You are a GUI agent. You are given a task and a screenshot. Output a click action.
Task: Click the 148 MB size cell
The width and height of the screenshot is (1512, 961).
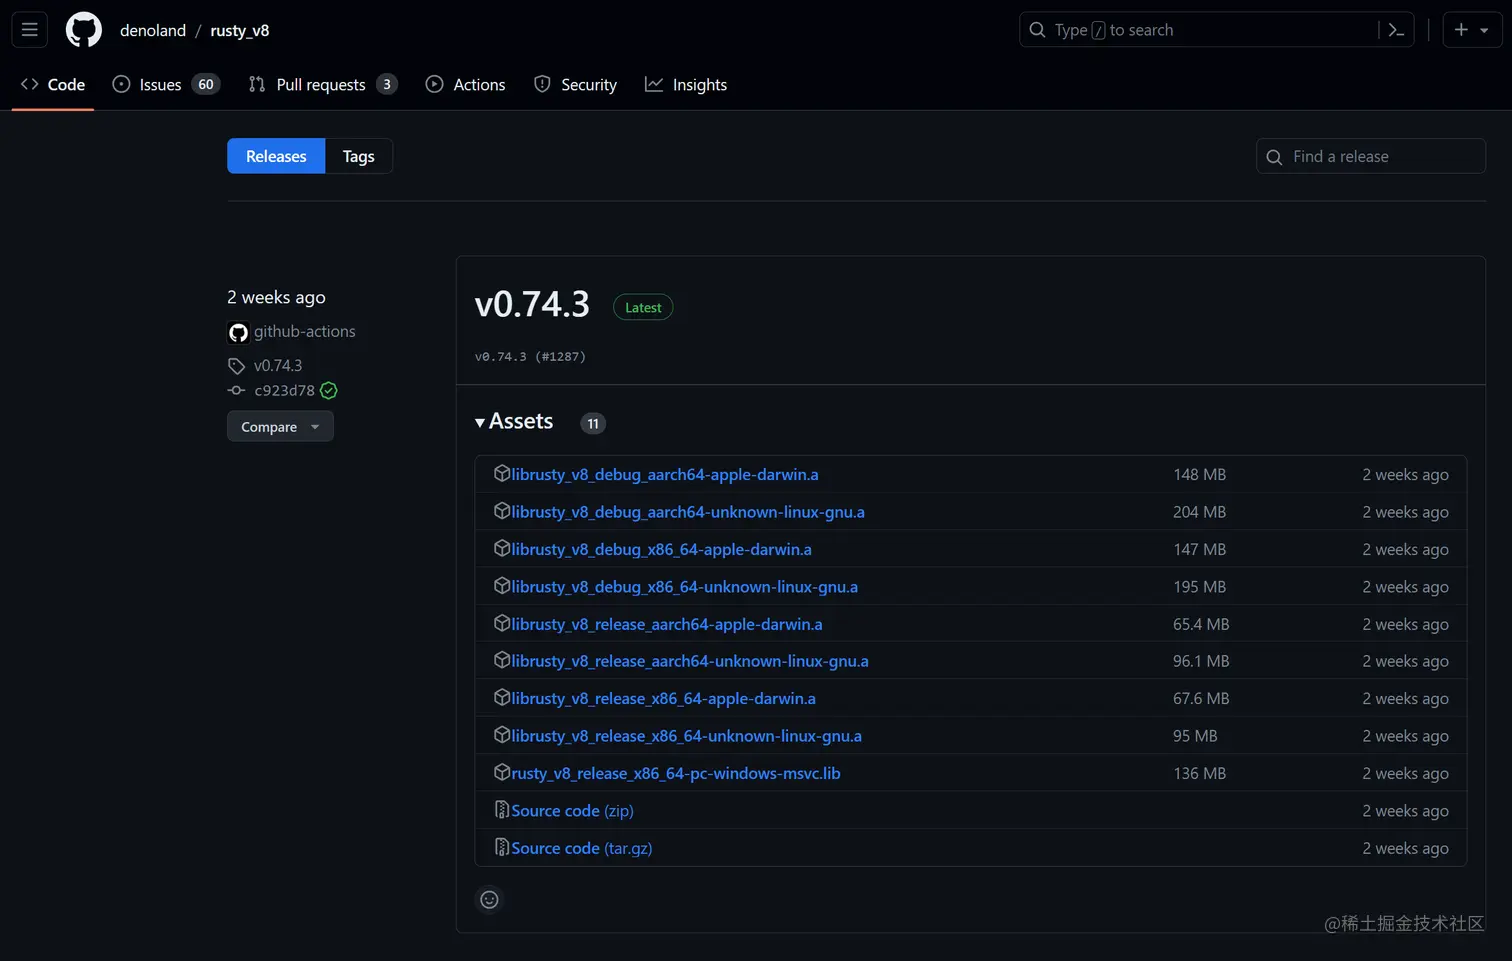click(x=1199, y=474)
